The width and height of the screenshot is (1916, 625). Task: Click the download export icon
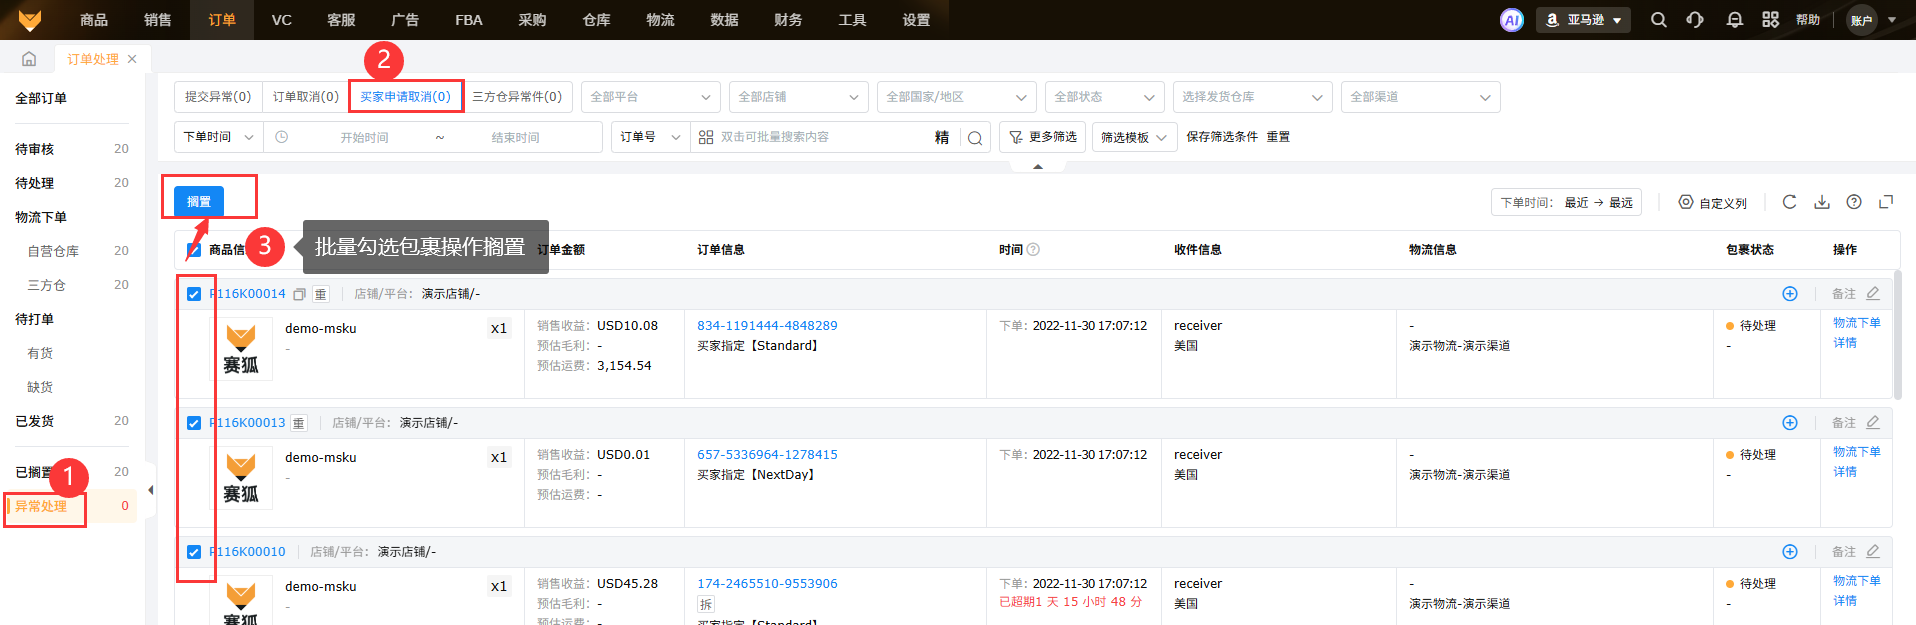pos(1821,202)
